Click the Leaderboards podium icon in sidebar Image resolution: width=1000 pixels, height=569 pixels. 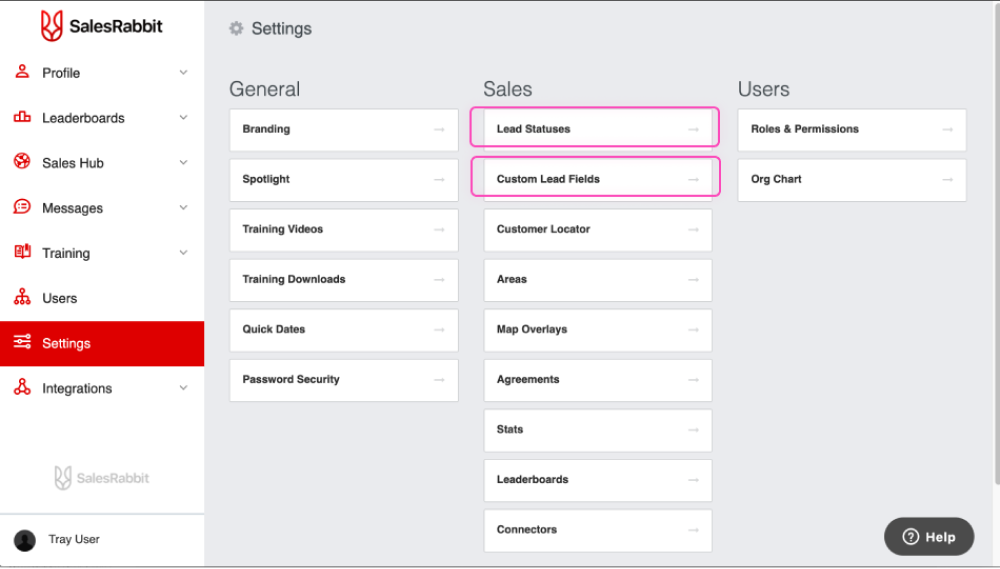(x=22, y=117)
